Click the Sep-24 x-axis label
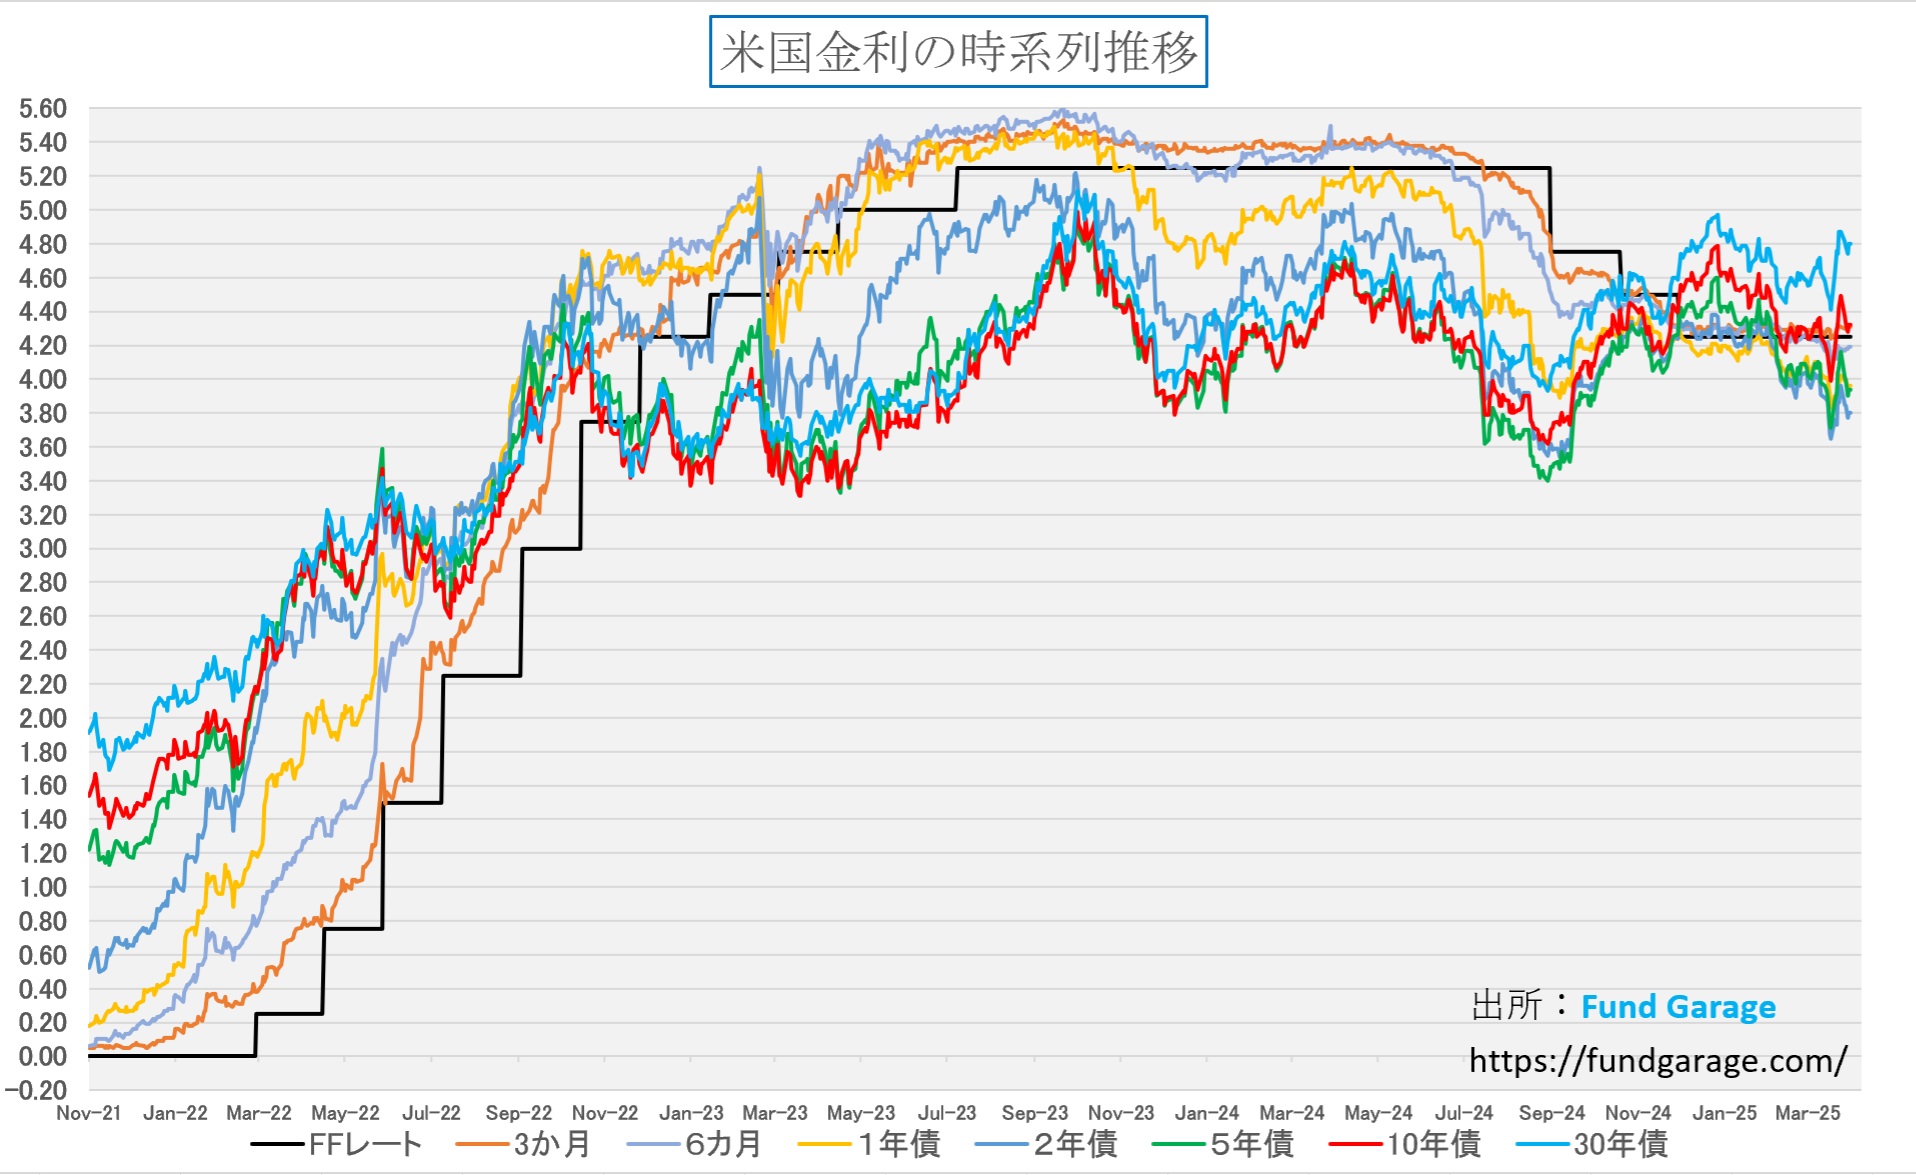1916x1175 pixels. [x=1551, y=1113]
